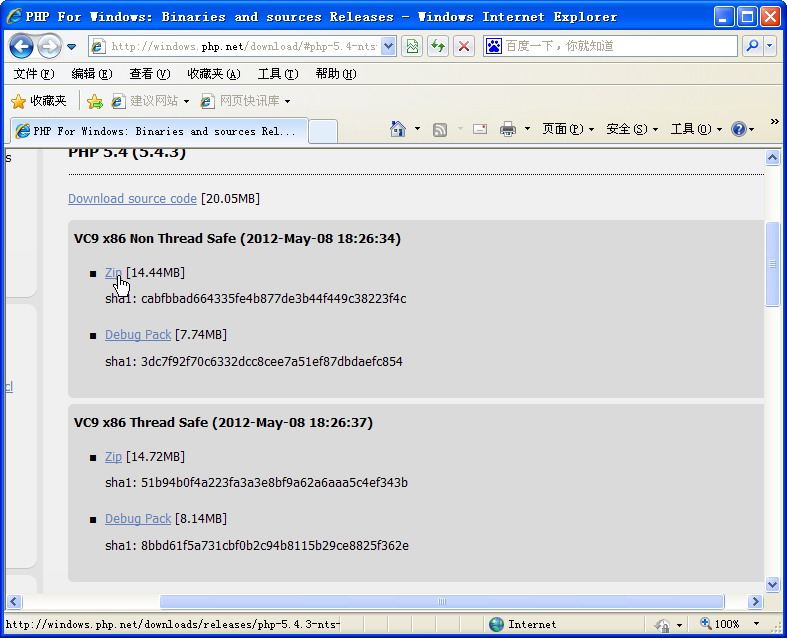Image resolution: width=787 pixels, height=638 pixels.
Task: Open recent pages dropdown next to Forward
Action: 72,47
